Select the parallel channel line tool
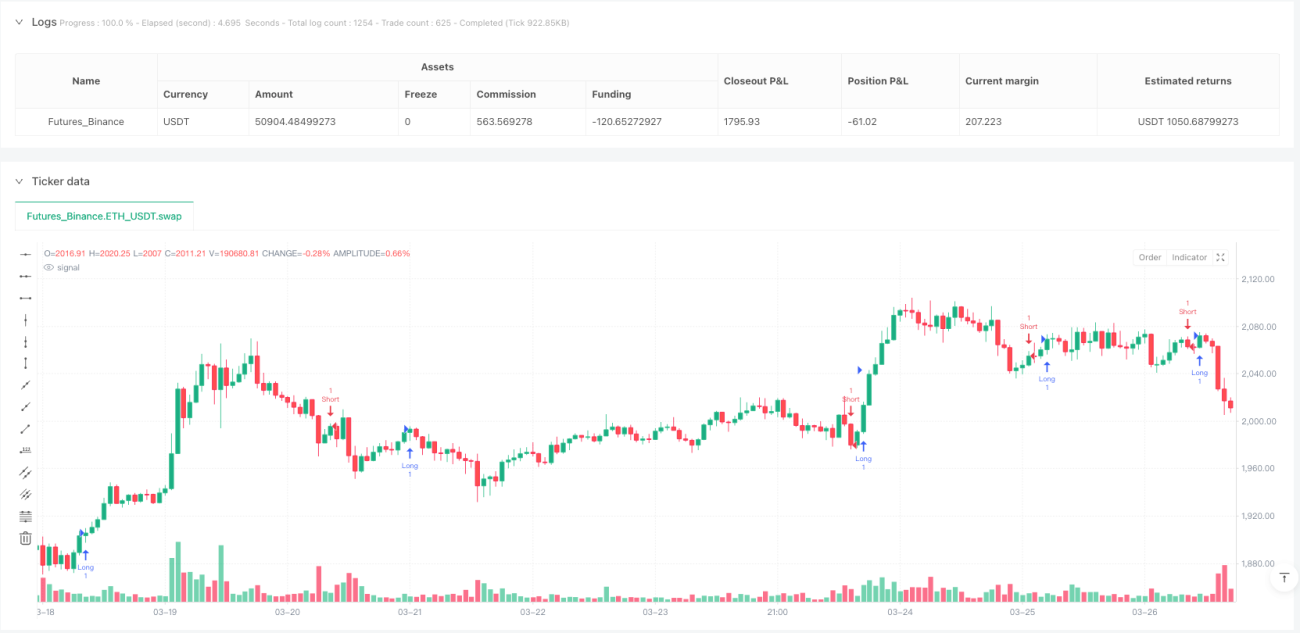Image resolution: width=1300 pixels, height=633 pixels. pyautogui.click(x=25, y=472)
